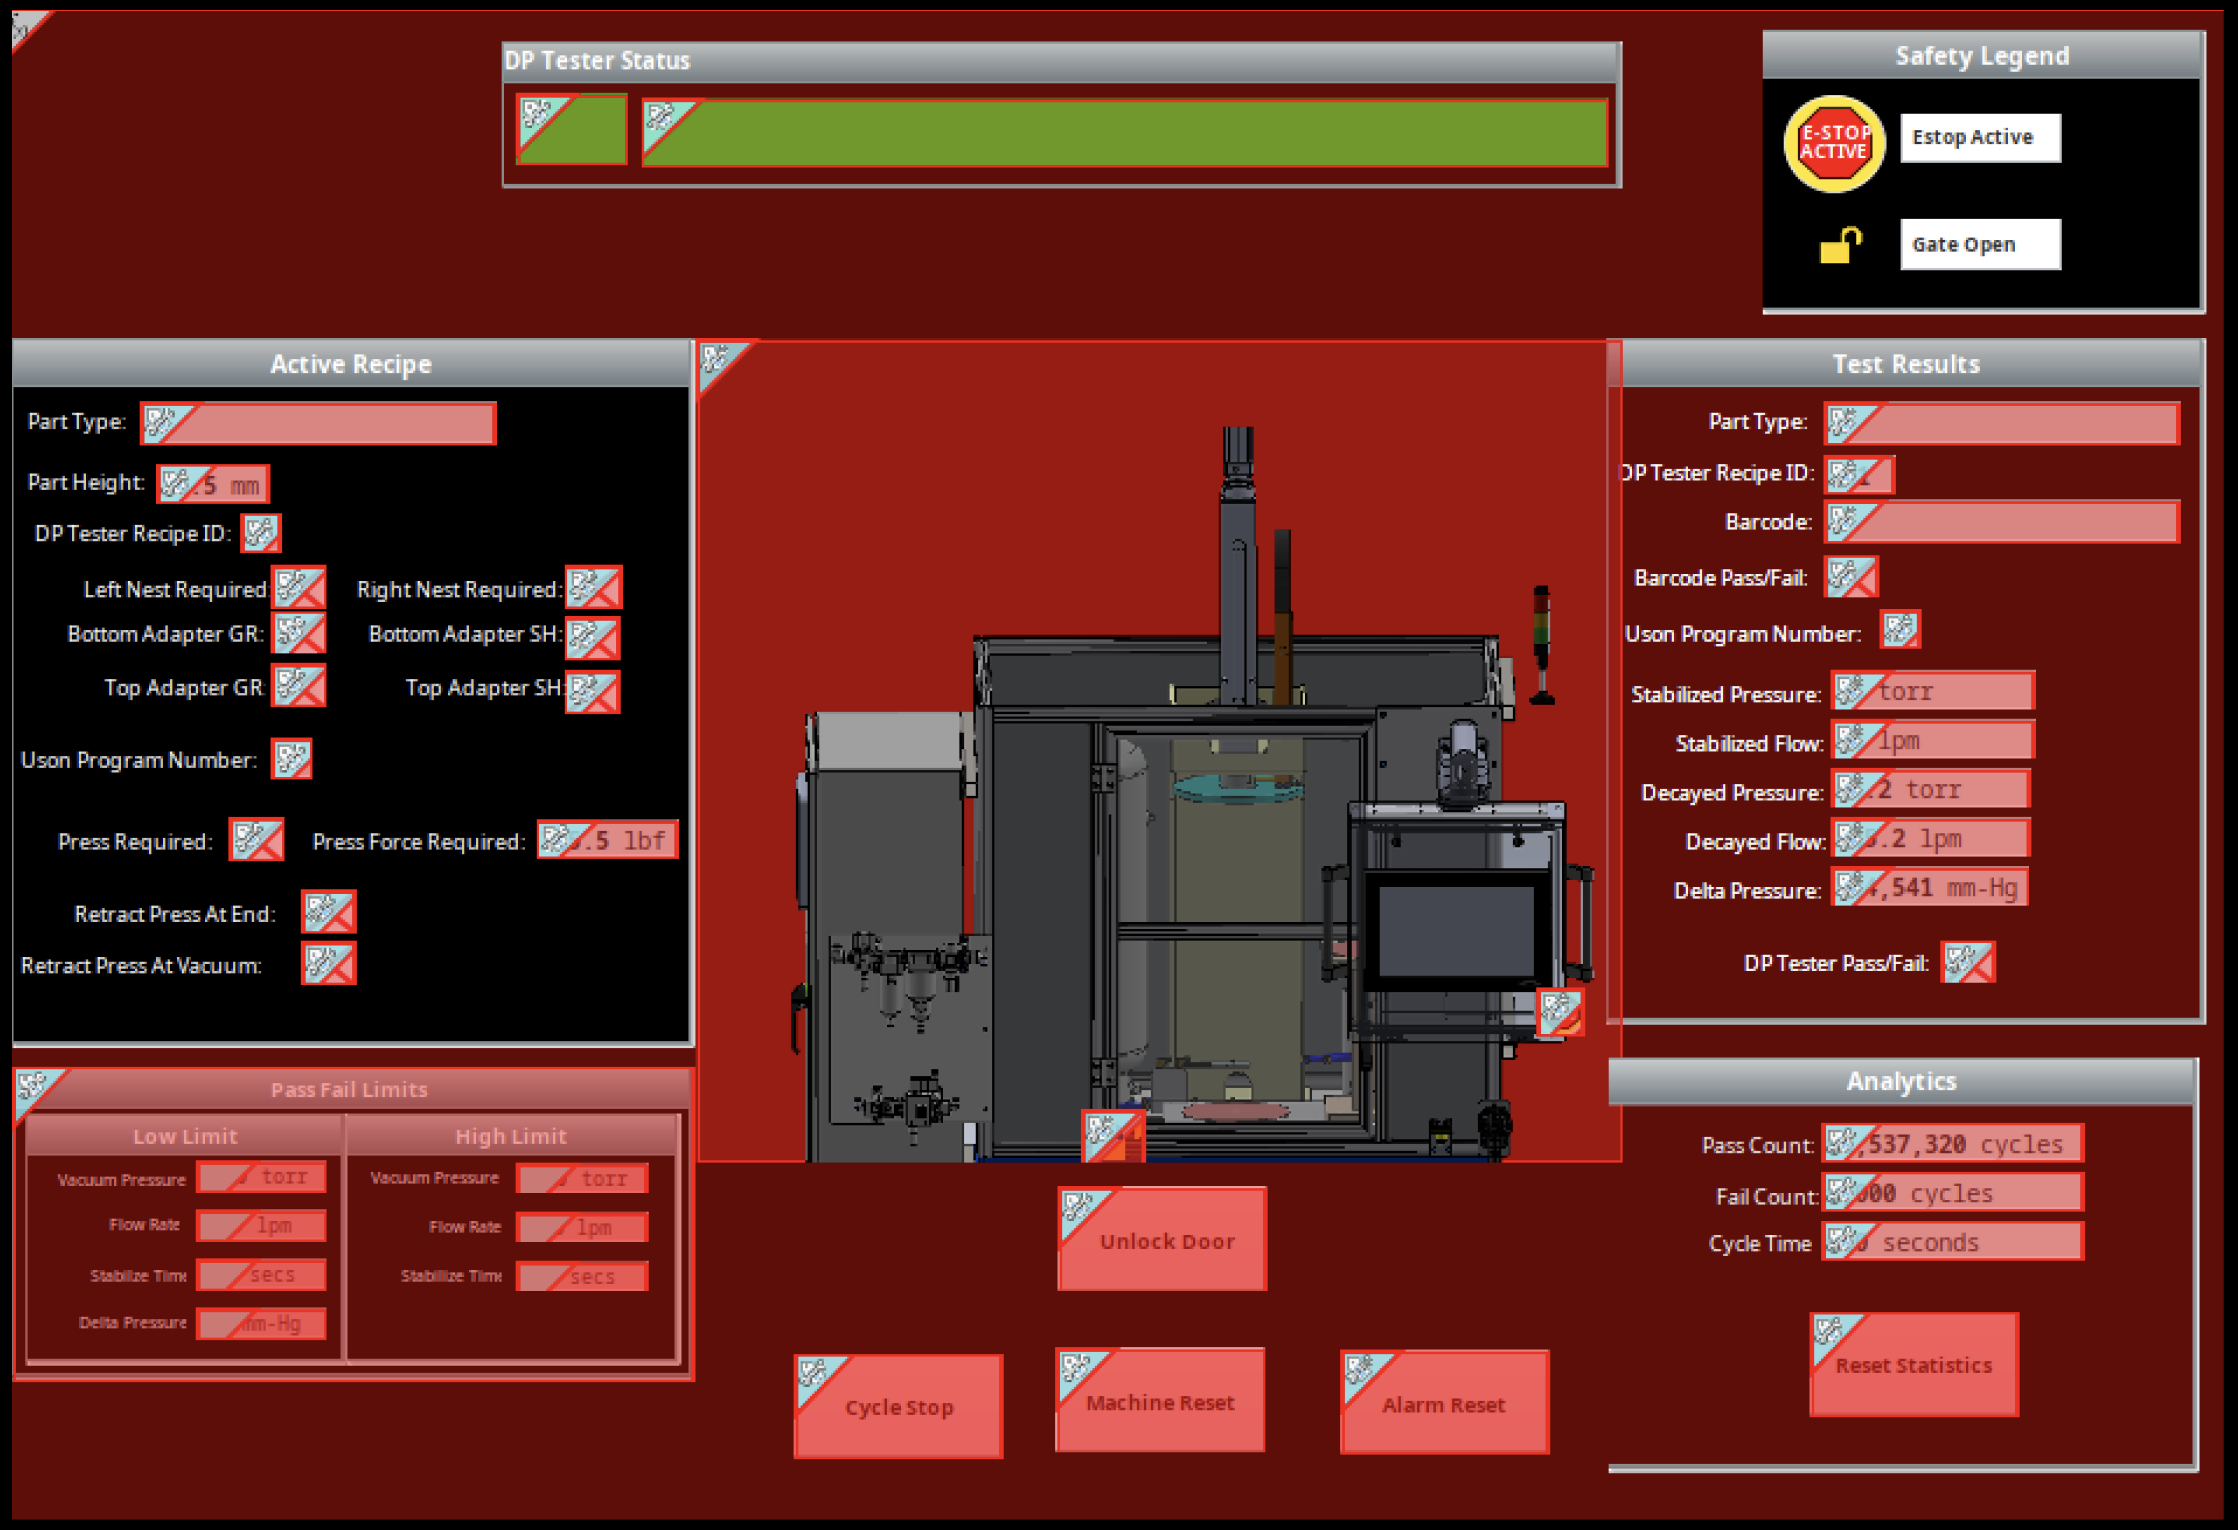The height and width of the screenshot is (1530, 2238).
Task: Click the small square DP Tester status indicator
Action: 571,129
